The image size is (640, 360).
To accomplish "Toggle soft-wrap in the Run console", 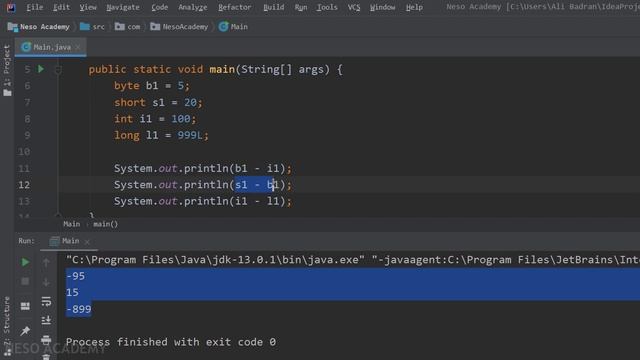I will (46, 301).
